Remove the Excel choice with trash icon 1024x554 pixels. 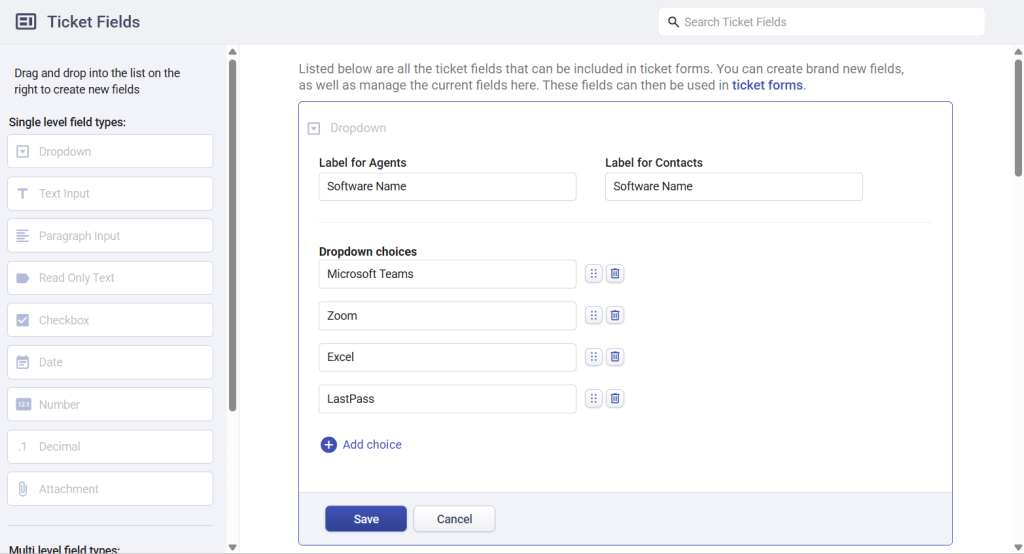pyautogui.click(x=615, y=357)
